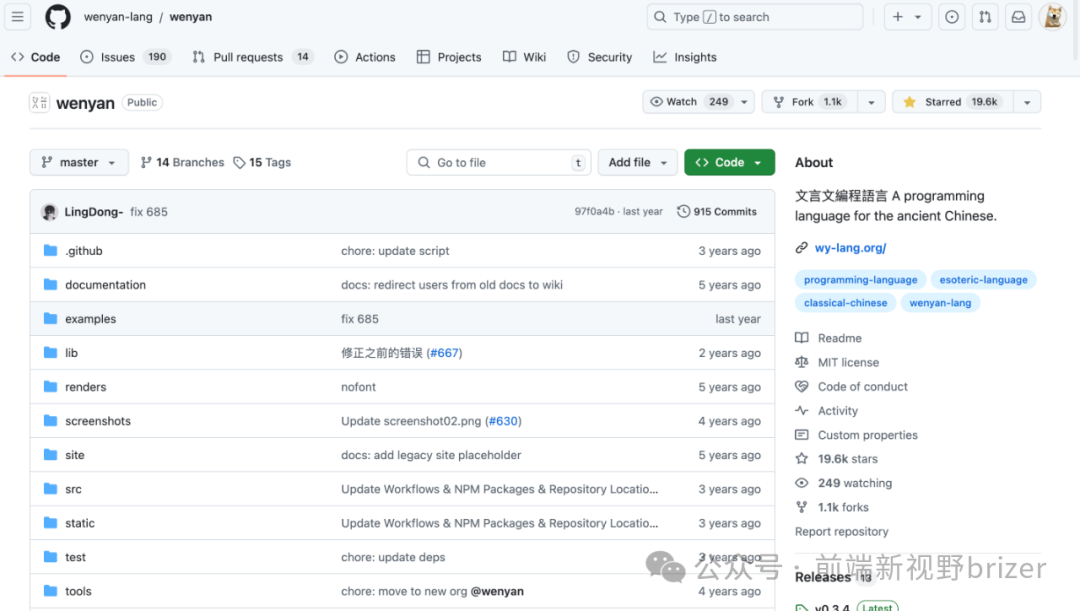Image resolution: width=1080 pixels, height=611 pixels.
Task: Click the .github folder icon
Action: coord(50,251)
